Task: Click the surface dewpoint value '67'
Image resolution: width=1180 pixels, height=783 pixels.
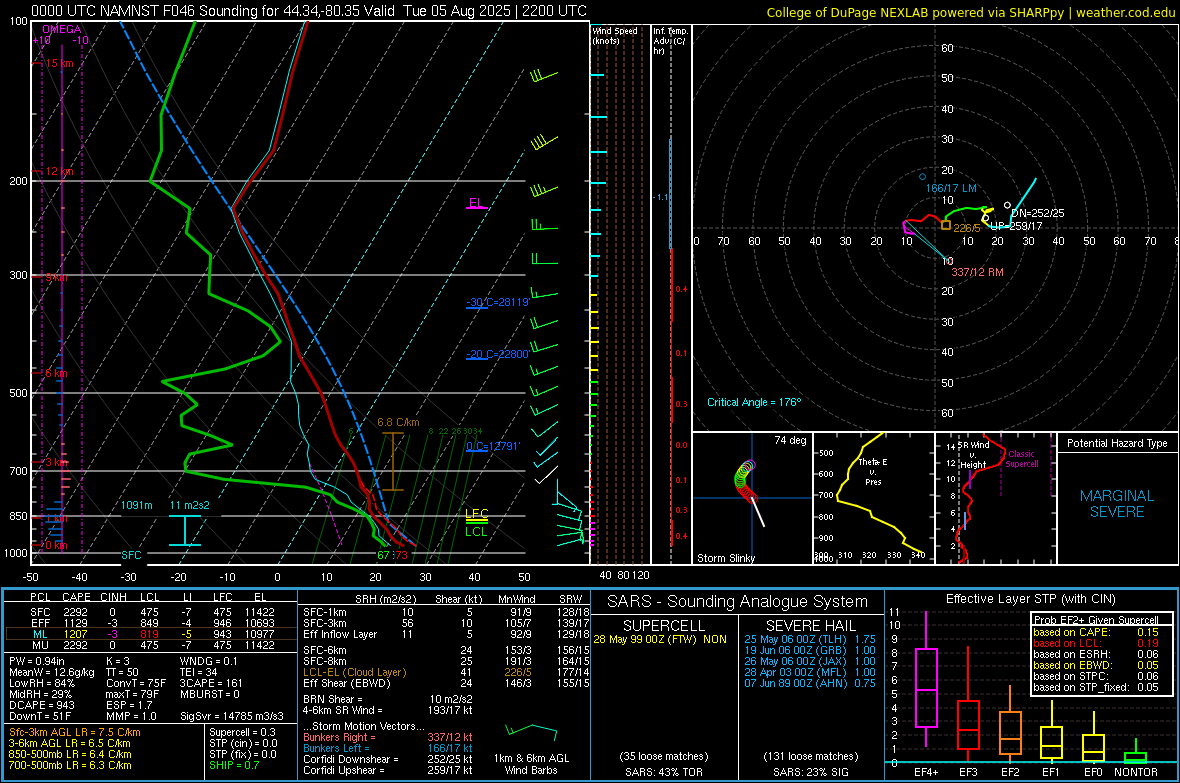Action: click(383, 555)
